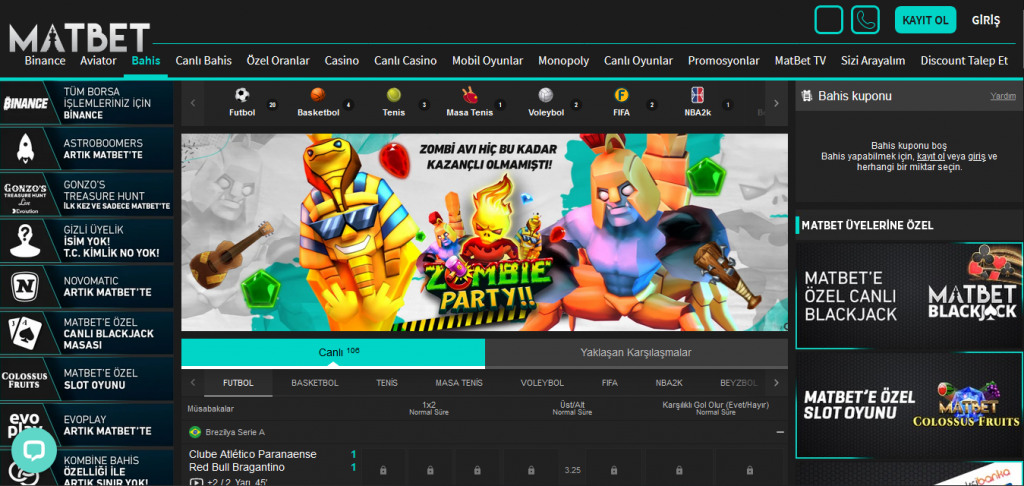Image resolution: width=1024 pixels, height=486 pixels.
Task: Click giriş link in bet slip
Action: (976, 157)
